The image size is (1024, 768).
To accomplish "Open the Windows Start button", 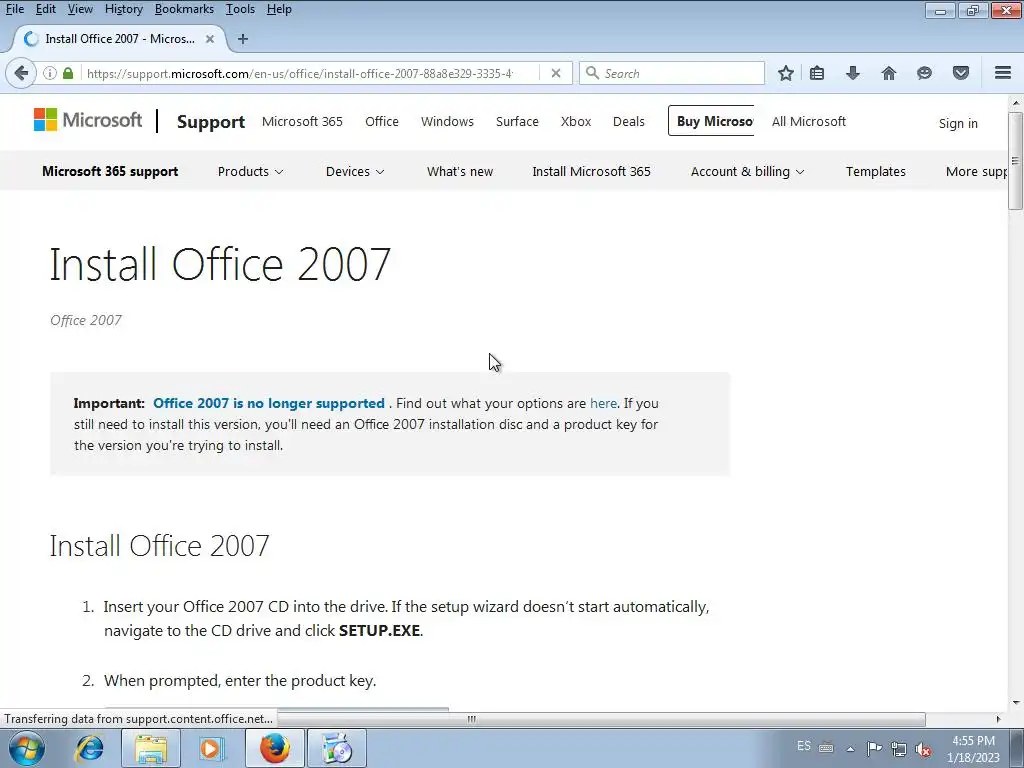I will [27, 748].
